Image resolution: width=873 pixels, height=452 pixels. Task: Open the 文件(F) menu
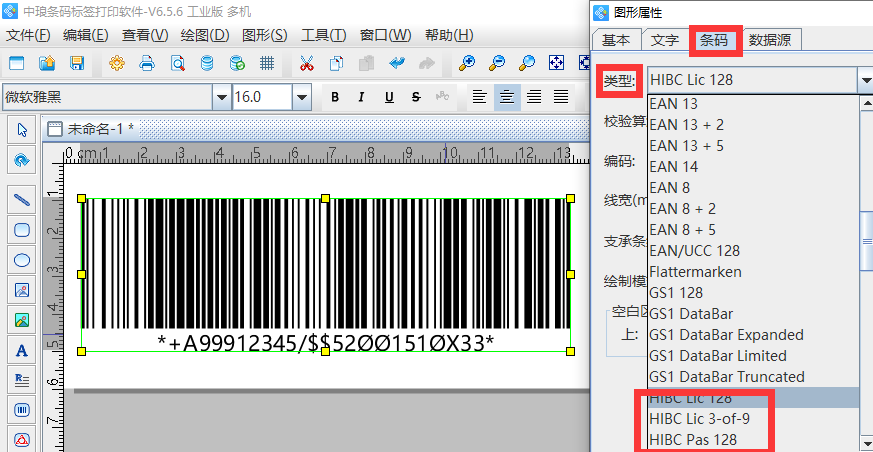28,35
